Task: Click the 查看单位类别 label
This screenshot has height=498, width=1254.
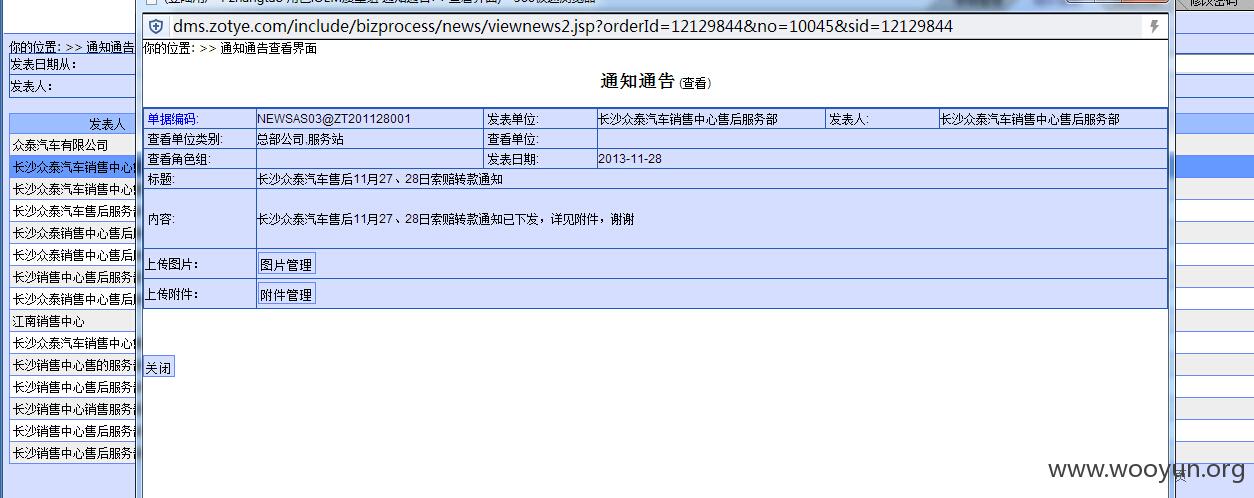Action: [x=185, y=139]
